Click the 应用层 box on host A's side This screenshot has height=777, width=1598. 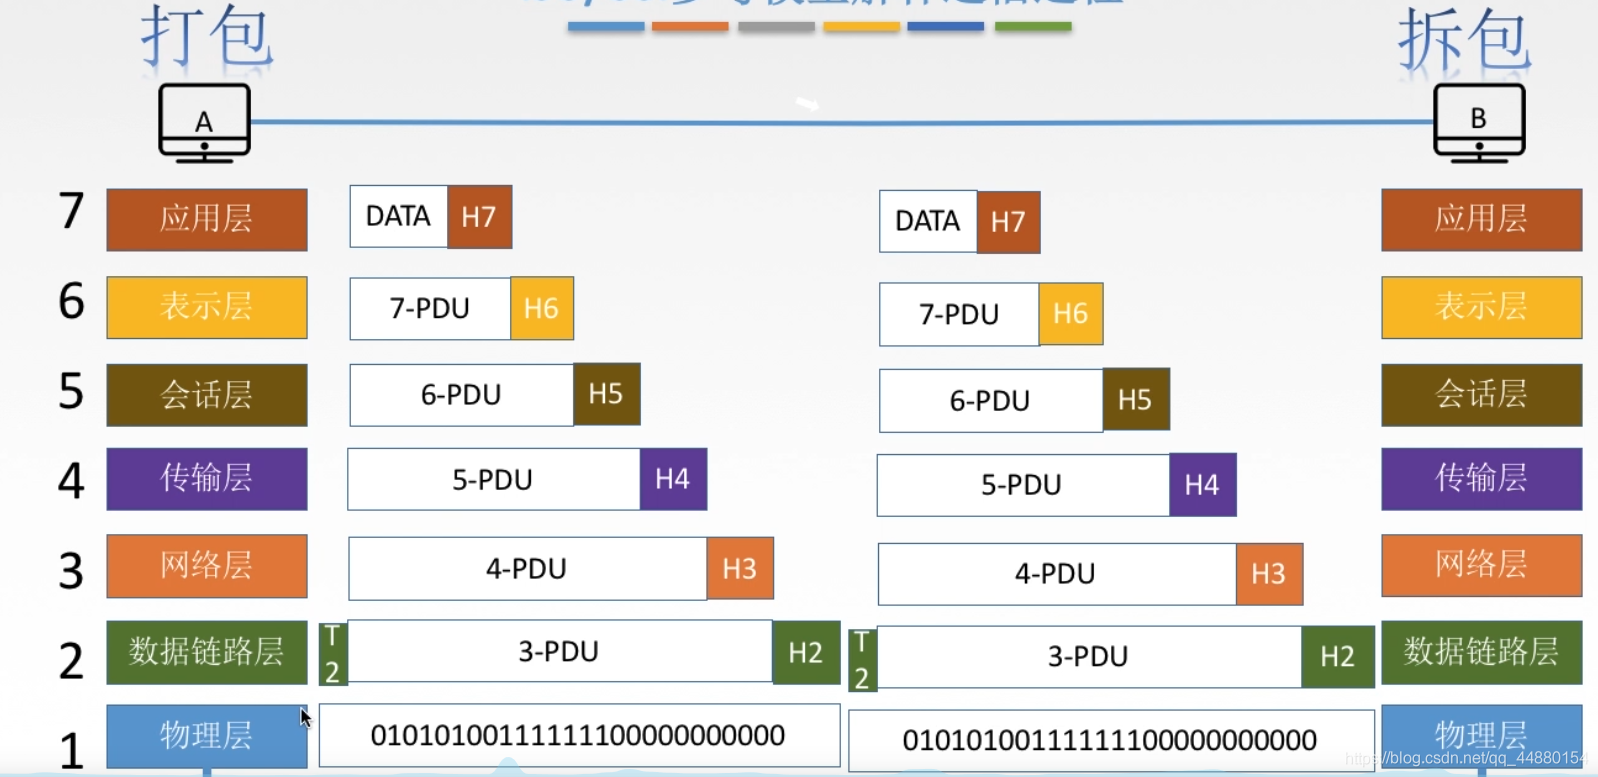[207, 220]
